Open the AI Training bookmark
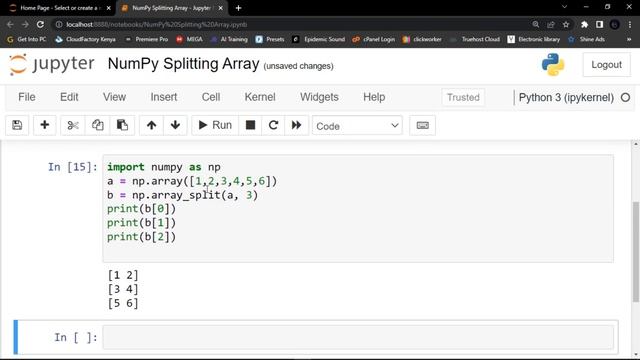This screenshot has width=640, height=360. click(229, 39)
